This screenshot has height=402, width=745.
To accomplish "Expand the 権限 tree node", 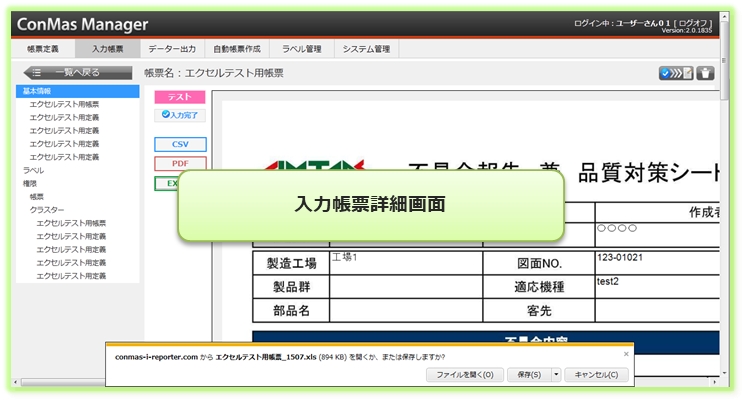I will pos(30,184).
